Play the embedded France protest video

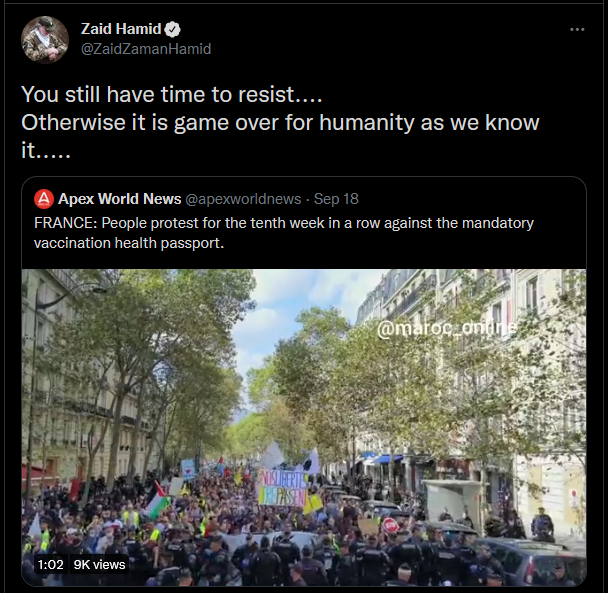click(x=304, y=427)
